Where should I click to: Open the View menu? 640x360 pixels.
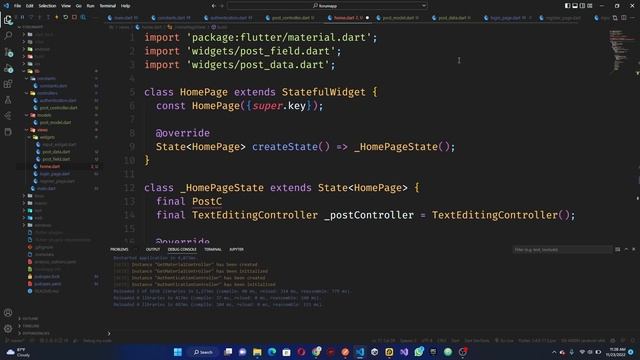tap(66, 6)
